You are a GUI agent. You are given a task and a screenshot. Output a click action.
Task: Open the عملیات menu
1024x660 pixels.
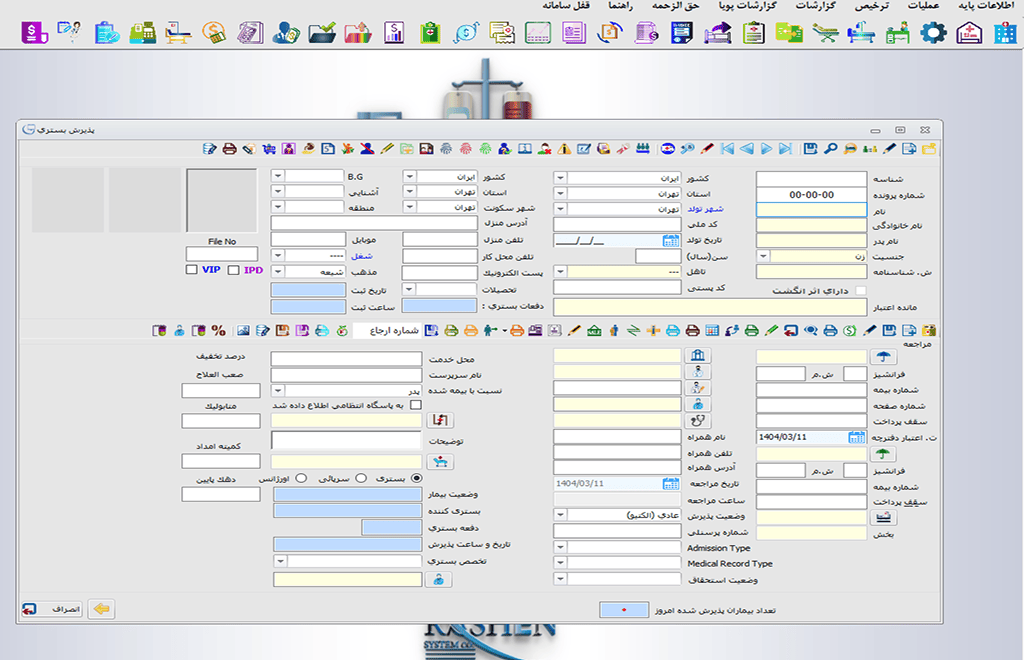[x=923, y=6]
